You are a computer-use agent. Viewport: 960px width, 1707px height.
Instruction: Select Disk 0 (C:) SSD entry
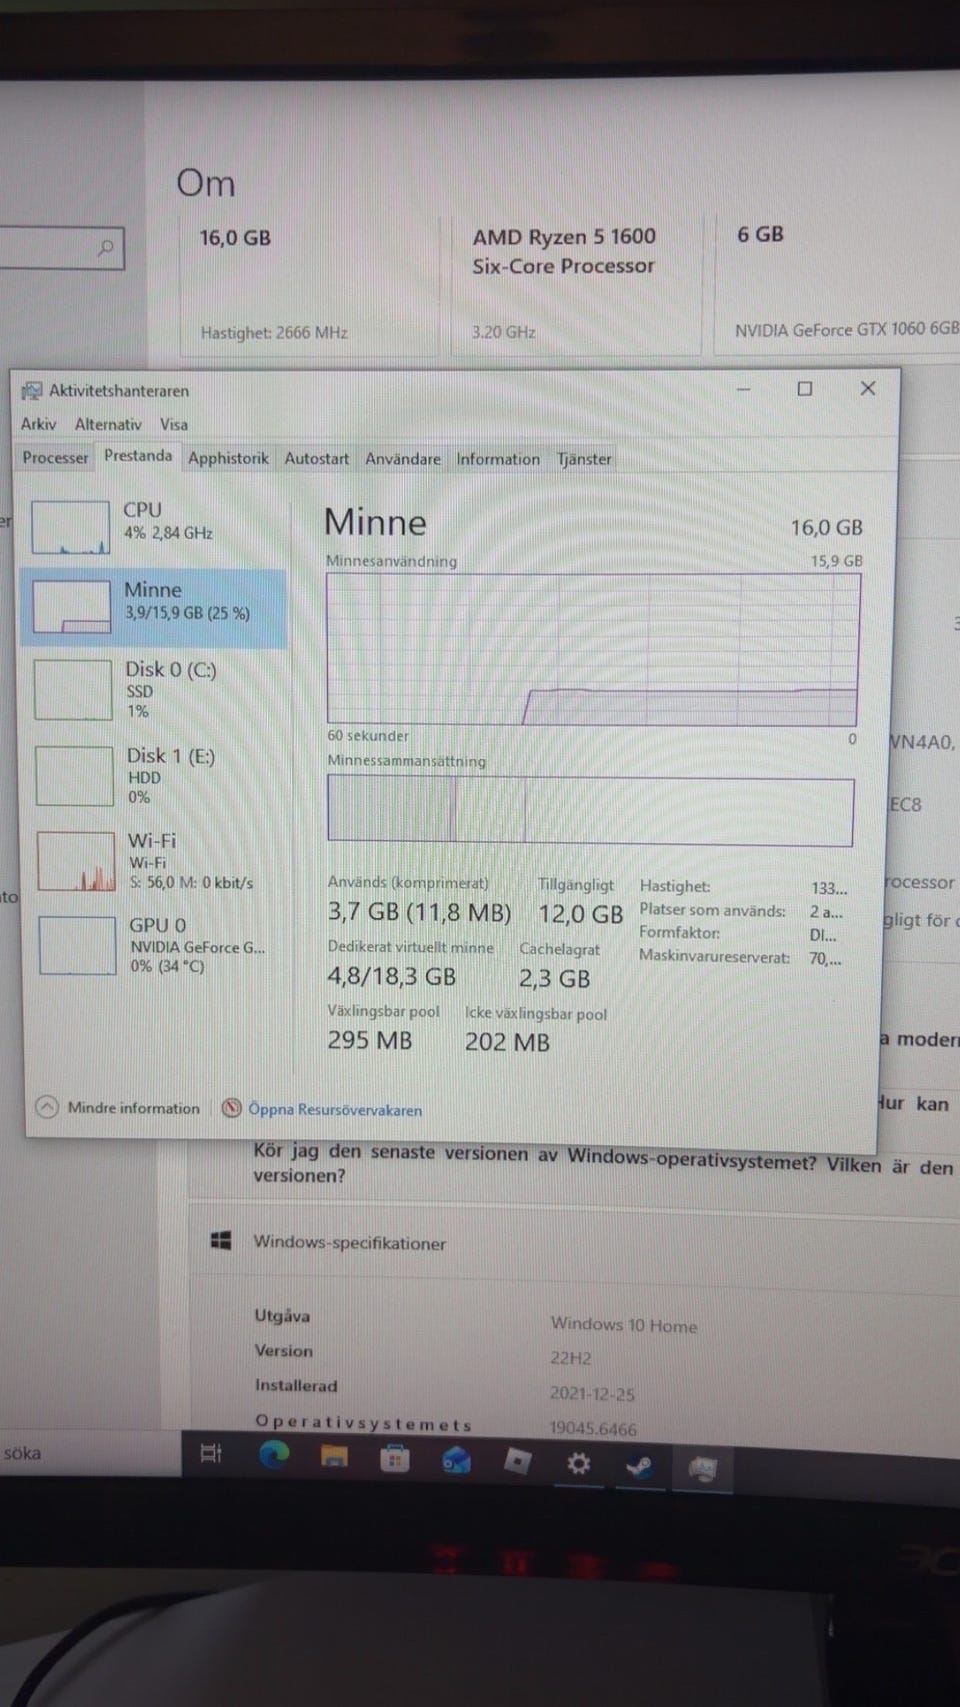tap(153, 689)
